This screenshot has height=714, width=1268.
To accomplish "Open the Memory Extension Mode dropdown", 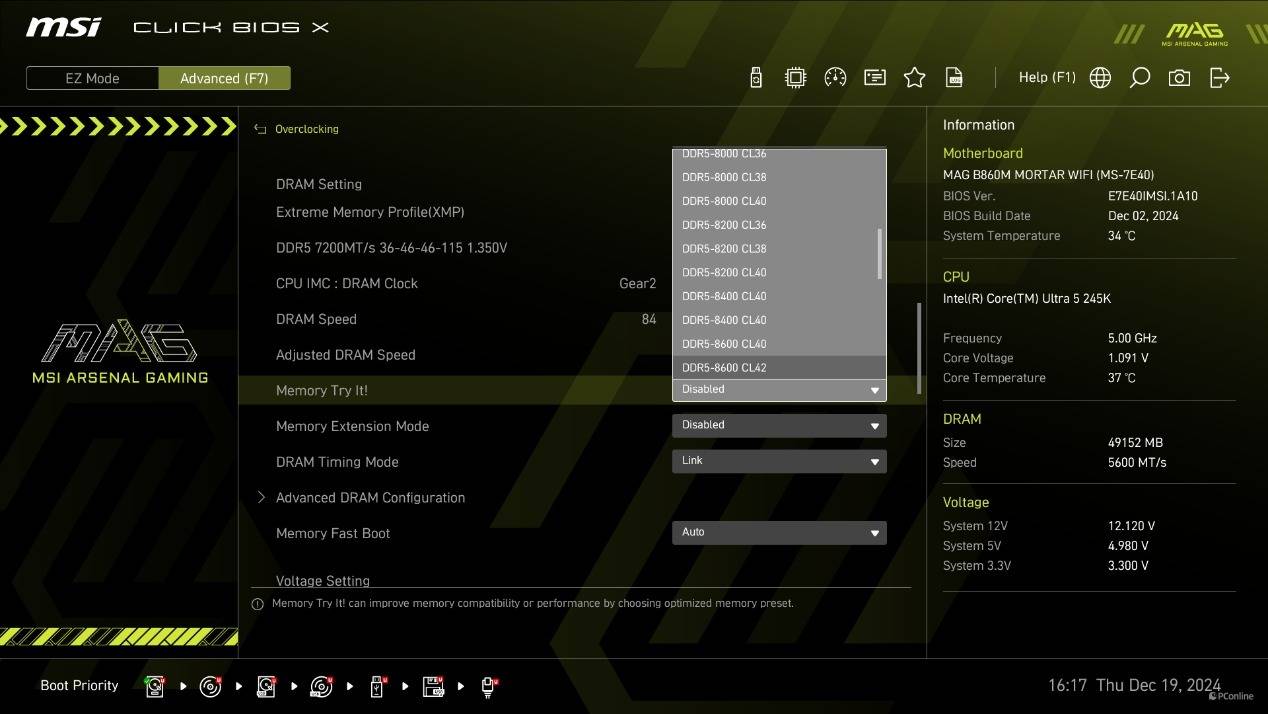I will [x=778, y=425].
